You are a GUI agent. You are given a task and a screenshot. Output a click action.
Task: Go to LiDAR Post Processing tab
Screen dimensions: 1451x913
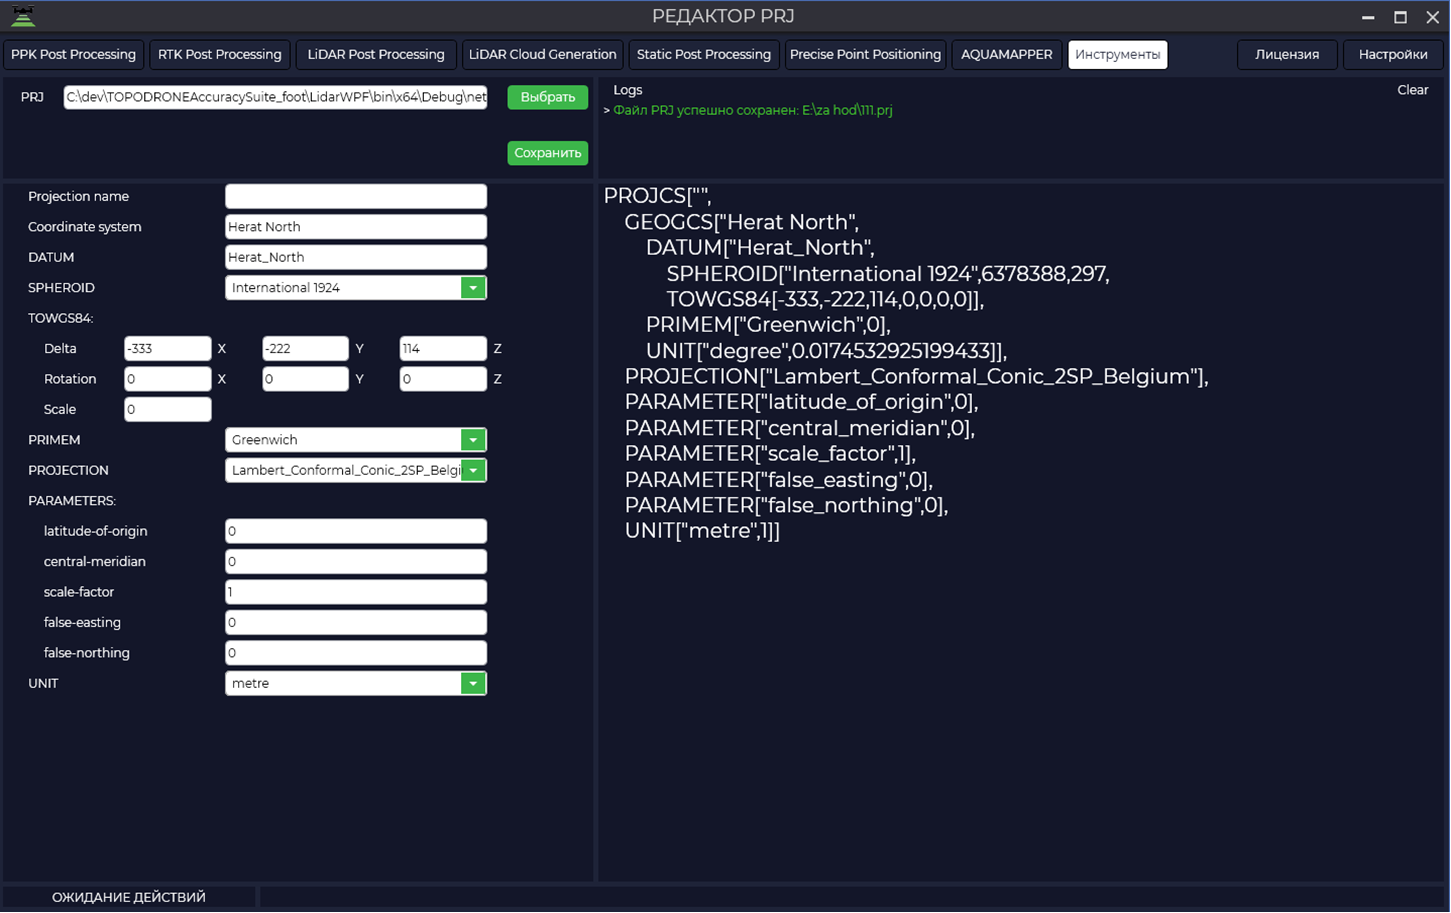click(376, 54)
